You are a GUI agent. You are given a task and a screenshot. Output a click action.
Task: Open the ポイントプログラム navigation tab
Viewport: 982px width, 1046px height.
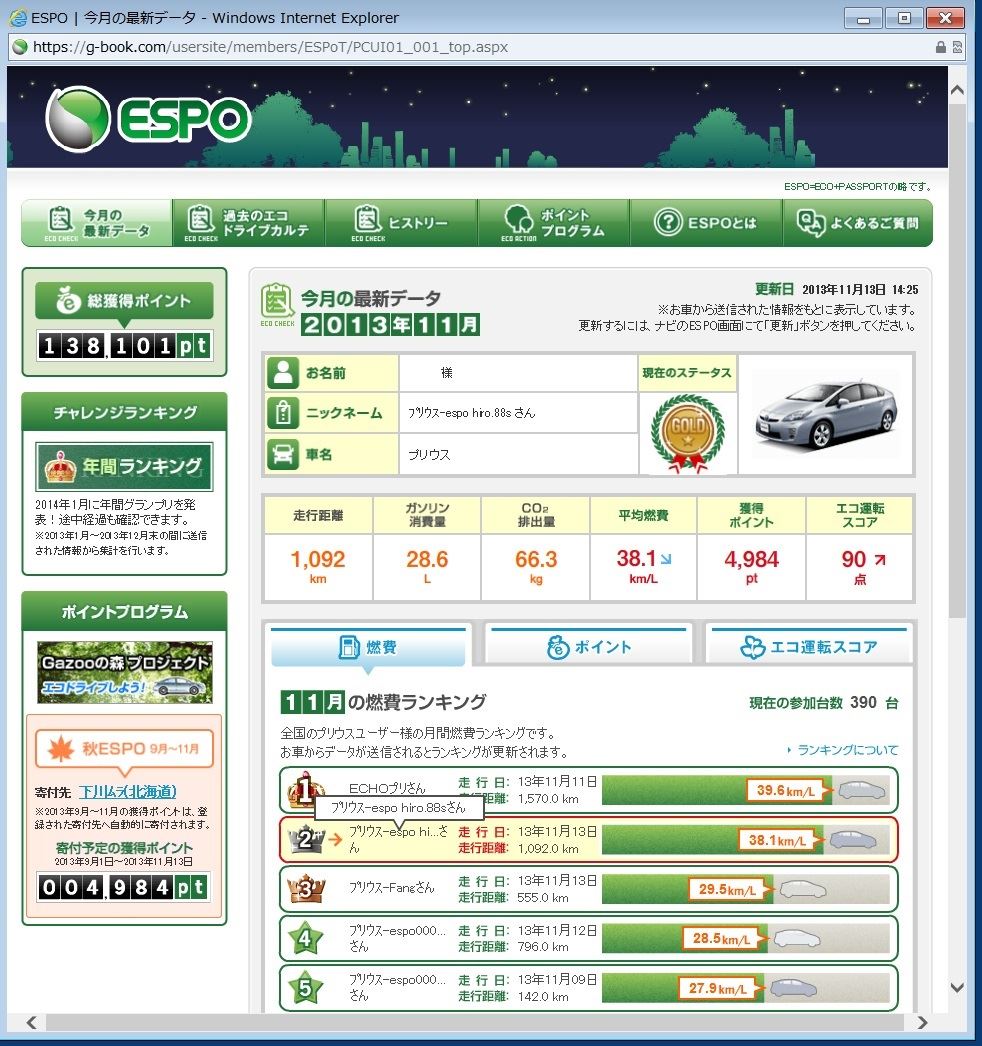coord(554,223)
